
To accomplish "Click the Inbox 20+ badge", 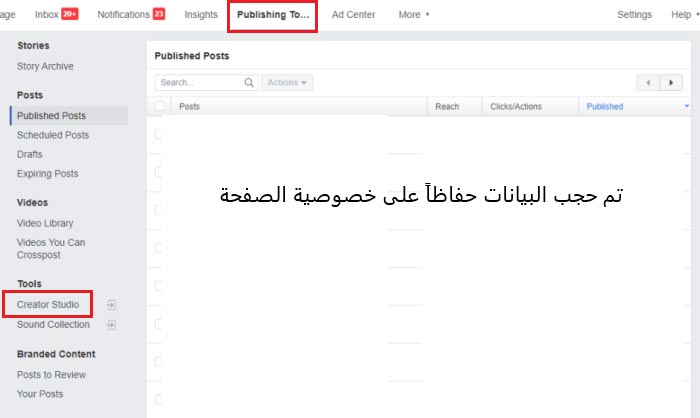I will click(70, 14).
